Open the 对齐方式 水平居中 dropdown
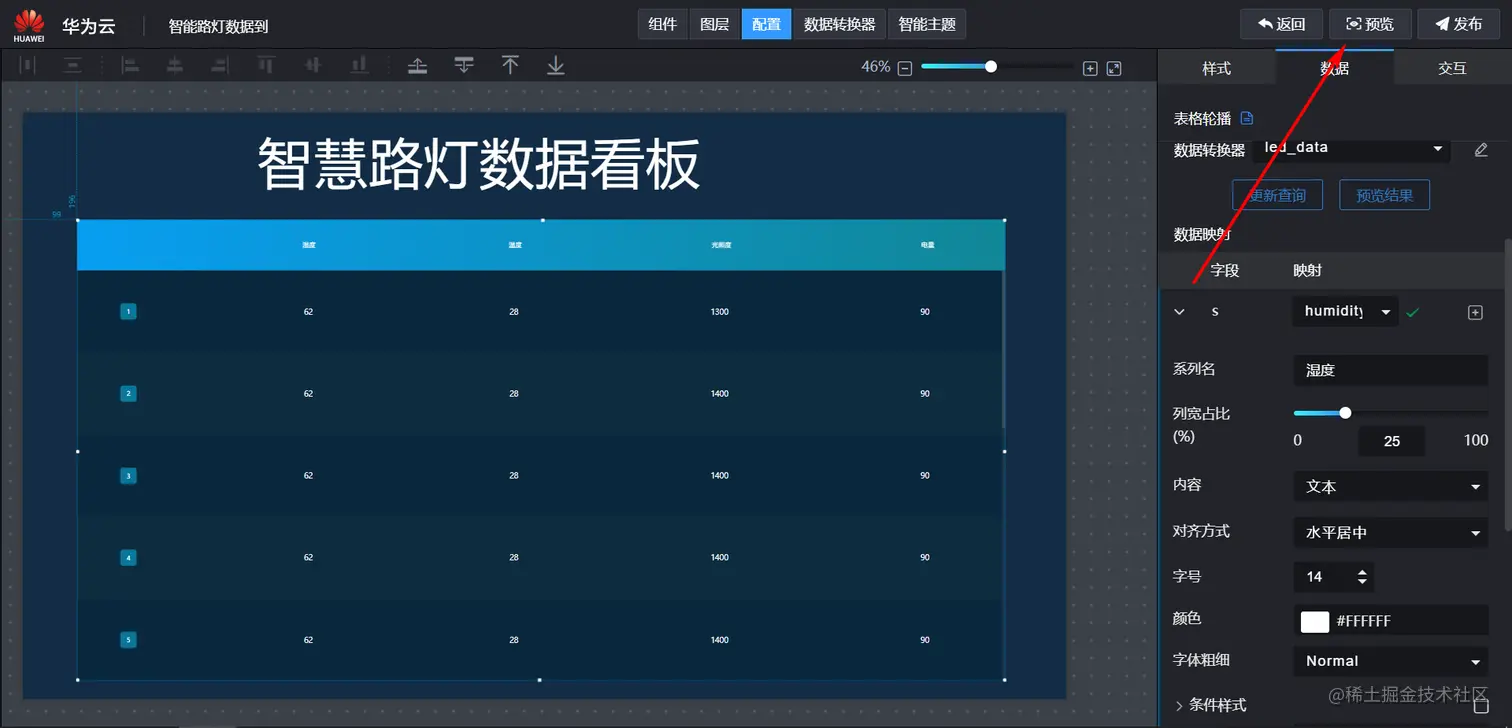 pyautogui.click(x=1390, y=533)
